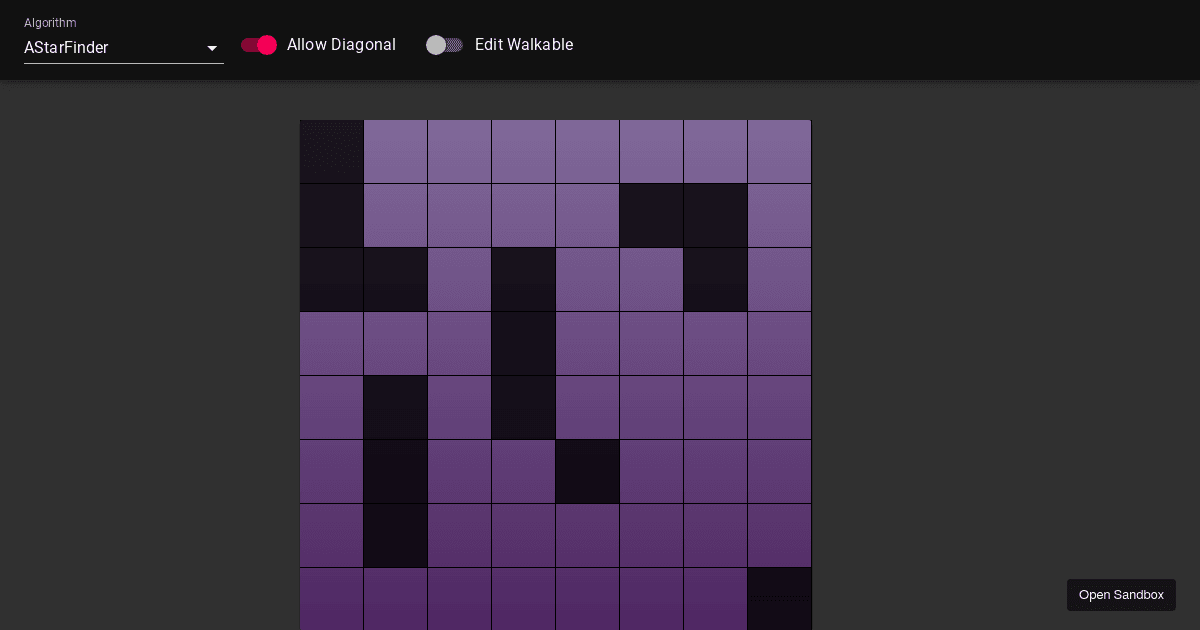Image resolution: width=1200 pixels, height=630 pixels.
Task: Click the dark wall cell in the fourth row center
Action: [x=523, y=343]
